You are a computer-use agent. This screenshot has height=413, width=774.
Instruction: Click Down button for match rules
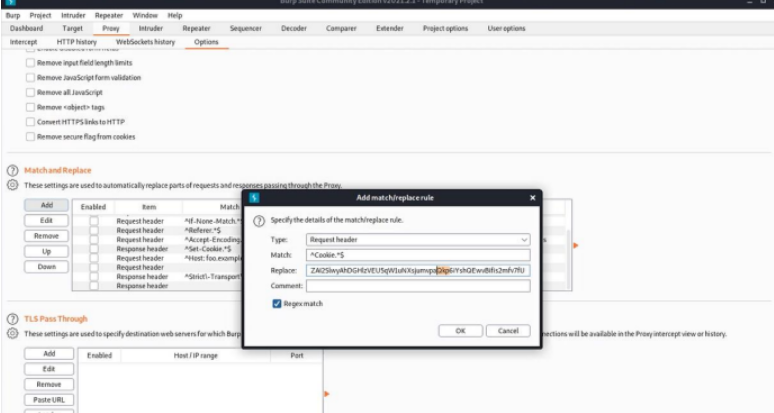coord(46,266)
